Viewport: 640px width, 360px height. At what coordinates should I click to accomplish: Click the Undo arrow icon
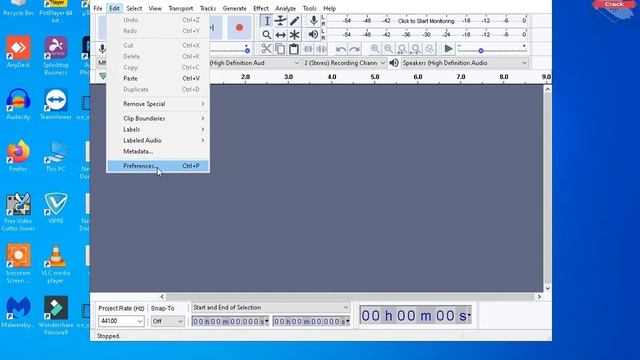point(341,49)
